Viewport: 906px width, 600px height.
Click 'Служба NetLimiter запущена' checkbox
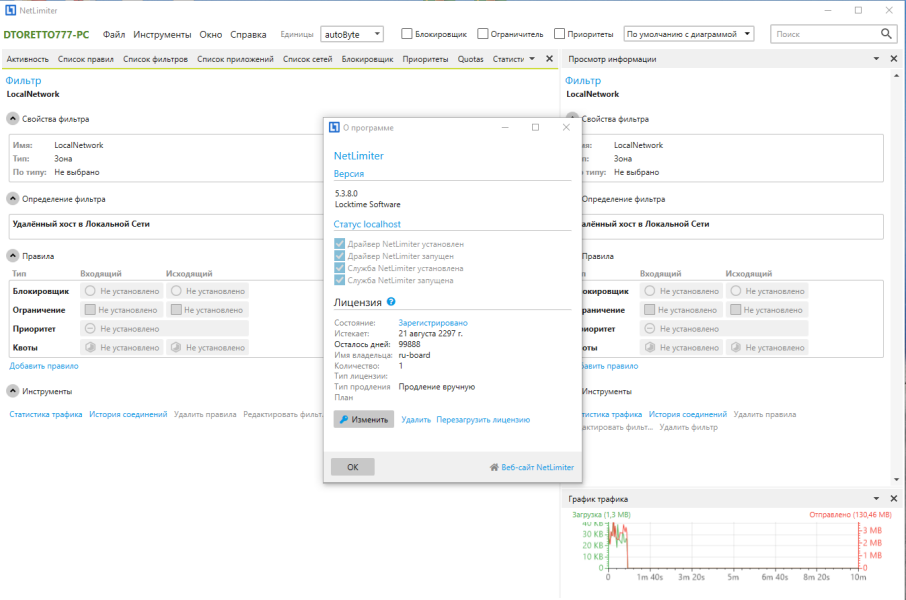coord(339,280)
